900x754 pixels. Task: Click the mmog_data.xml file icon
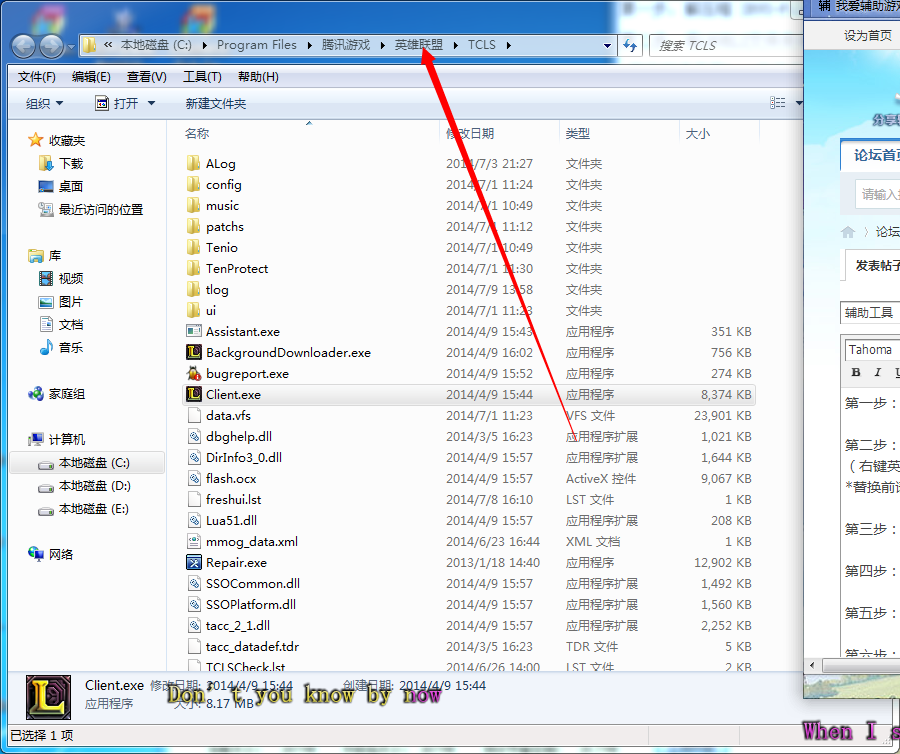click(x=194, y=542)
